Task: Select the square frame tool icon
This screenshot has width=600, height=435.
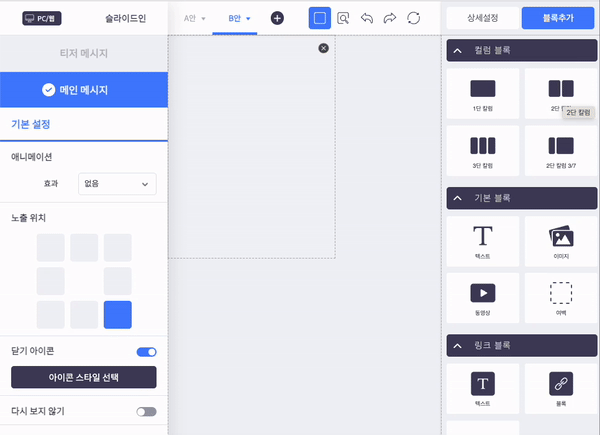Action: coord(320,18)
